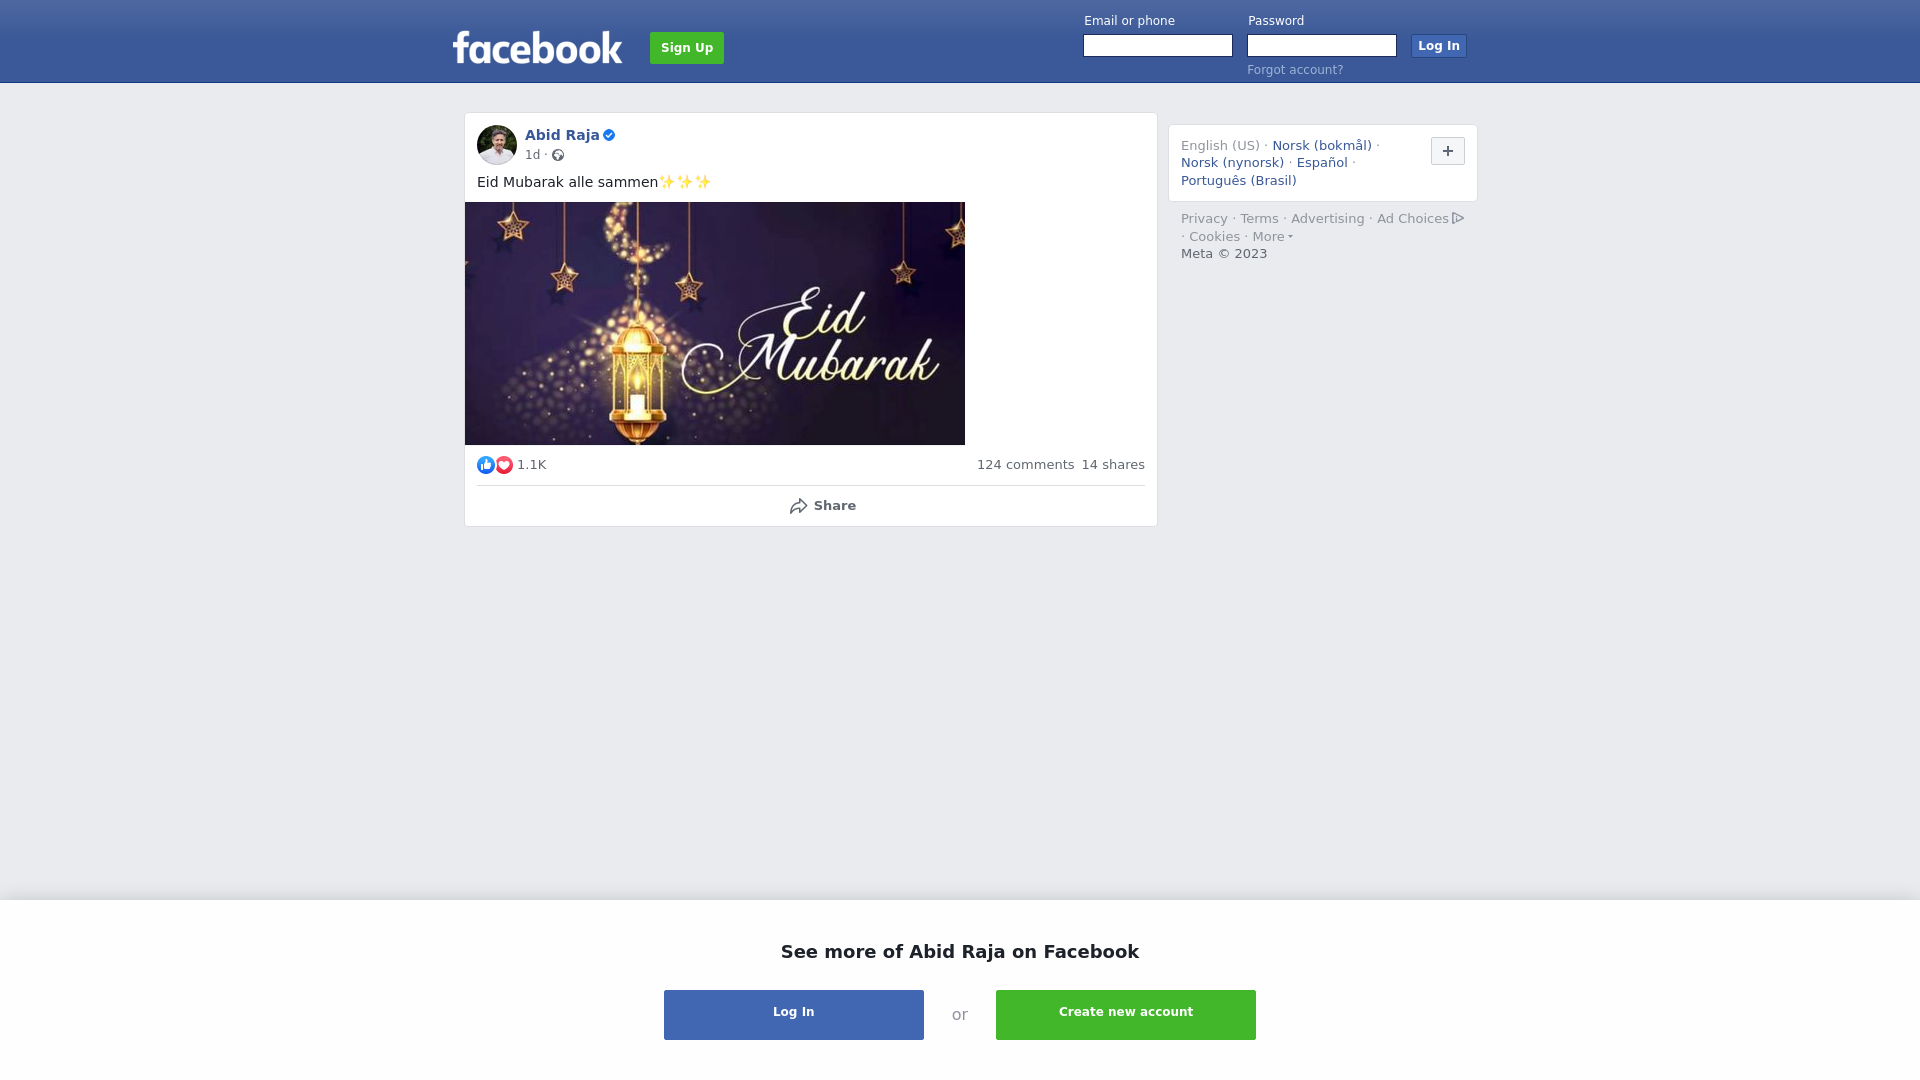The image size is (1920, 1080).
Task: Switch language to Norsk (bokmål)
Action: click(1322, 146)
